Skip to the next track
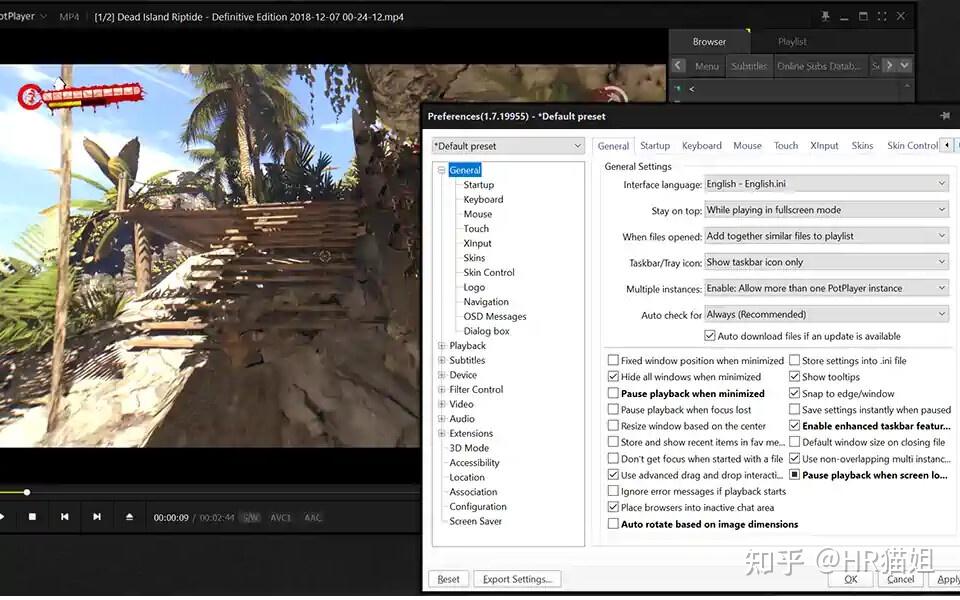Image resolution: width=960 pixels, height=600 pixels. tap(97, 517)
